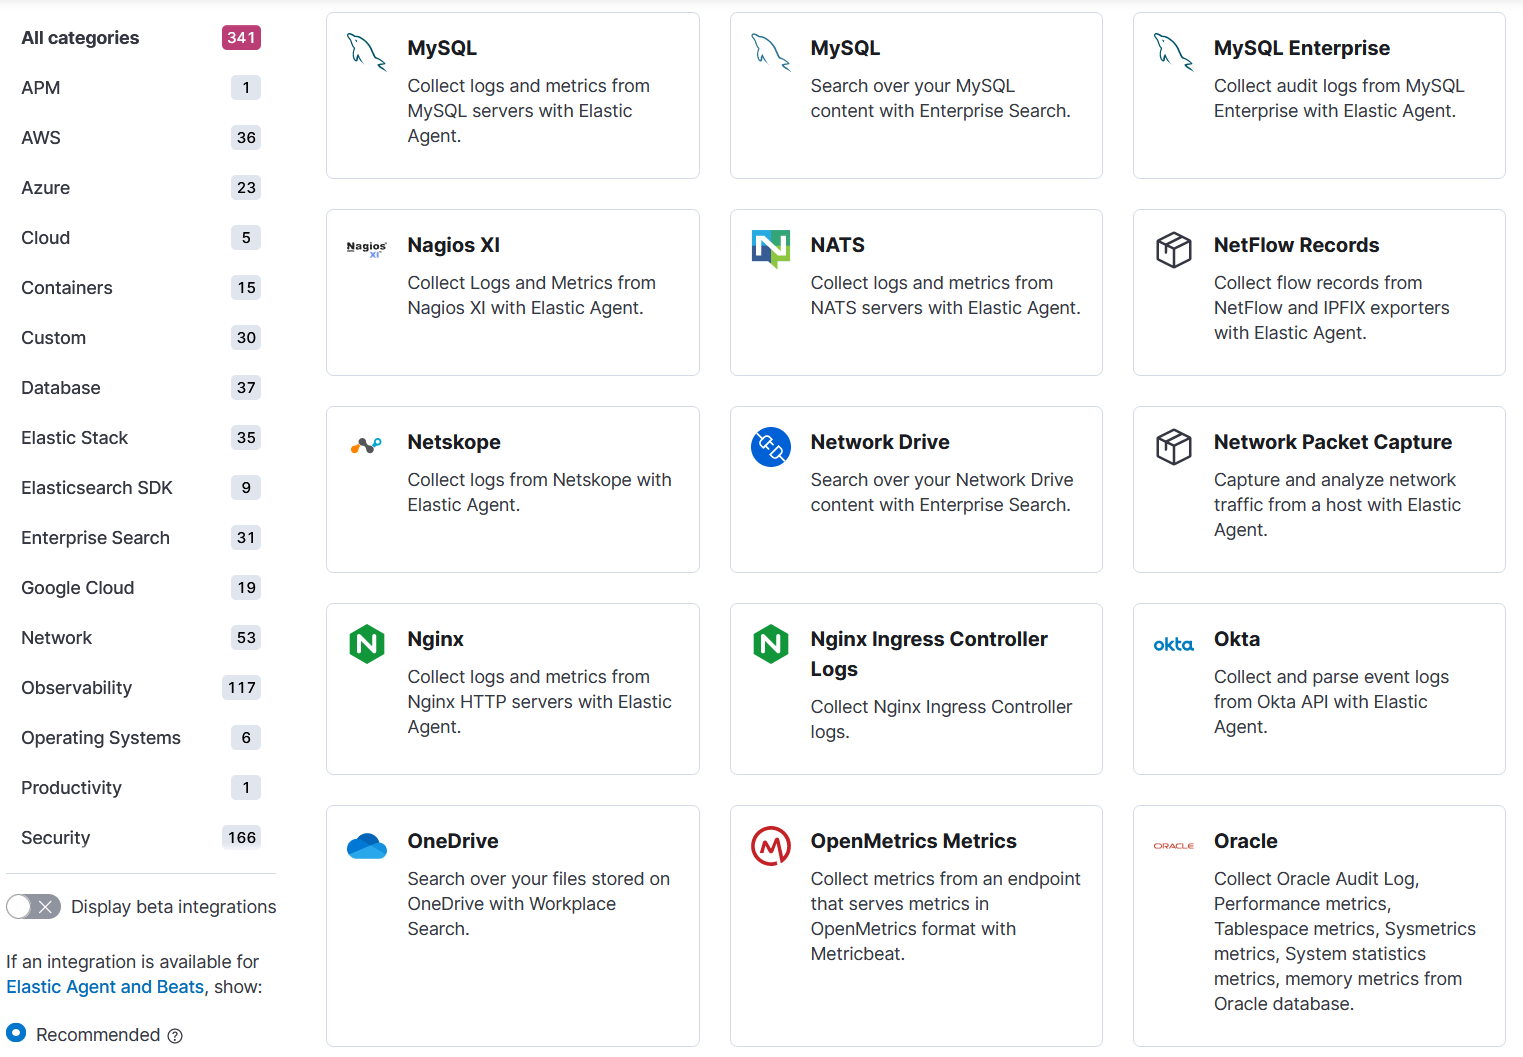Screen dimensions: 1523x1057
Task: Choose the Productivity category
Action: pyautogui.click(x=141, y=788)
